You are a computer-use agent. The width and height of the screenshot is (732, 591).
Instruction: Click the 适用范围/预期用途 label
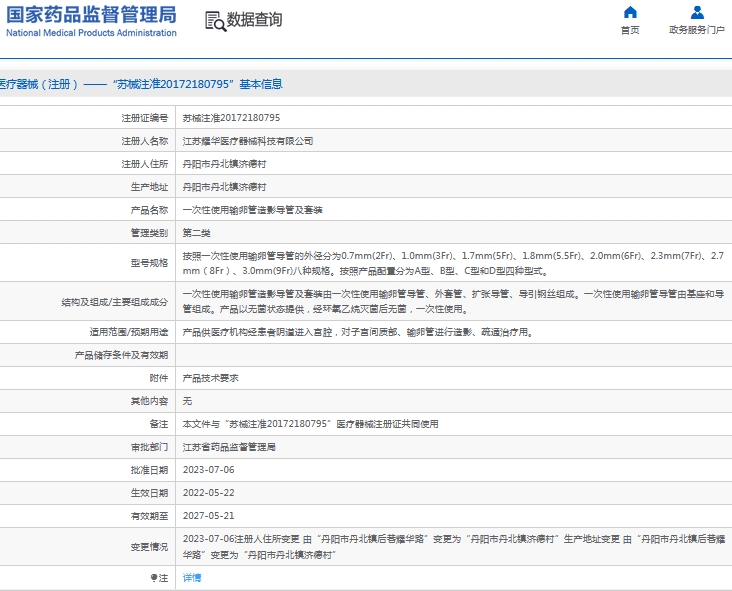click(x=129, y=332)
